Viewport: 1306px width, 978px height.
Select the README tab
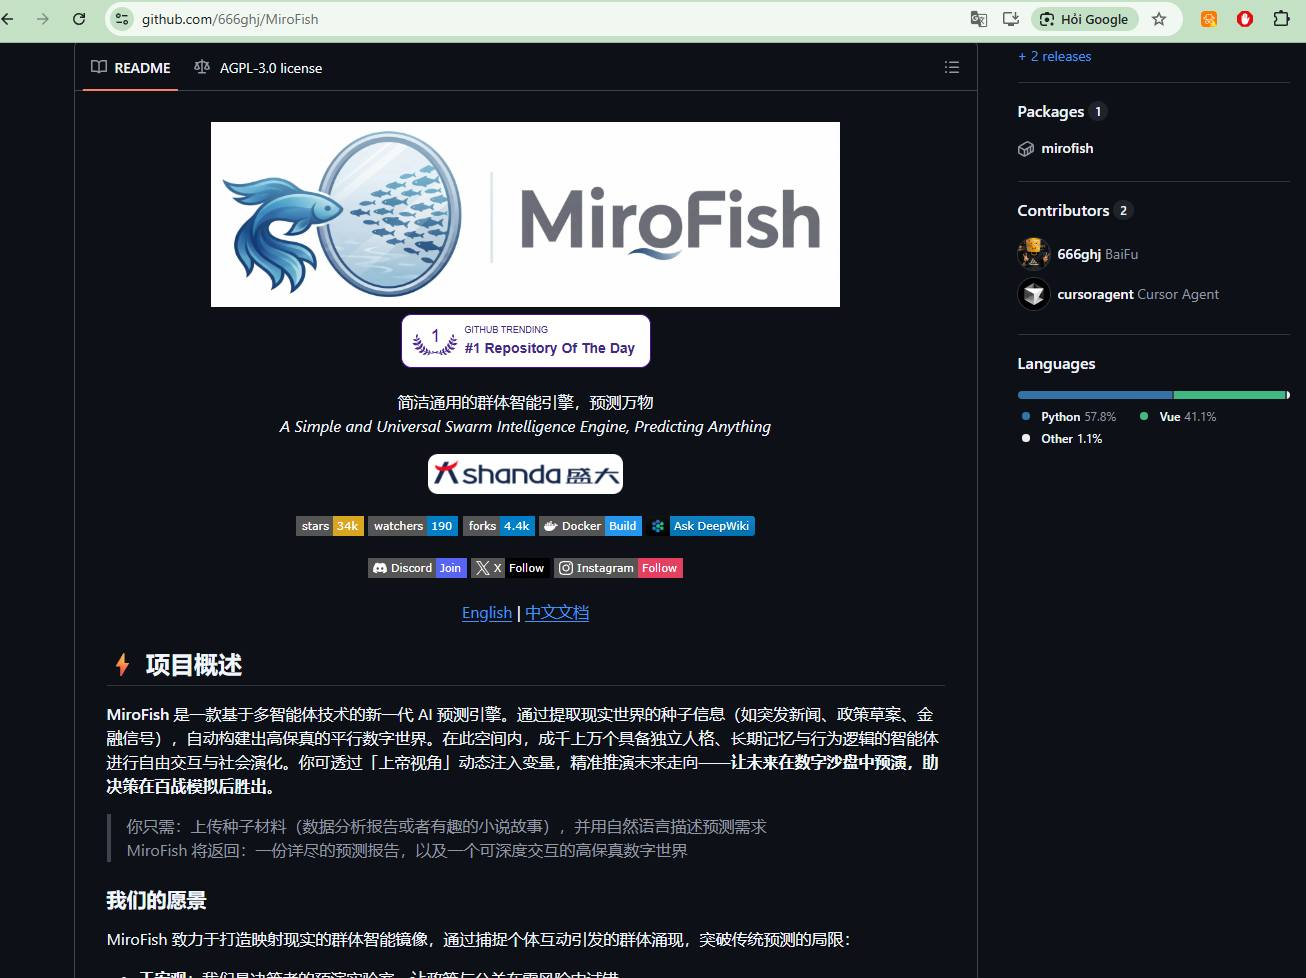[x=131, y=68]
